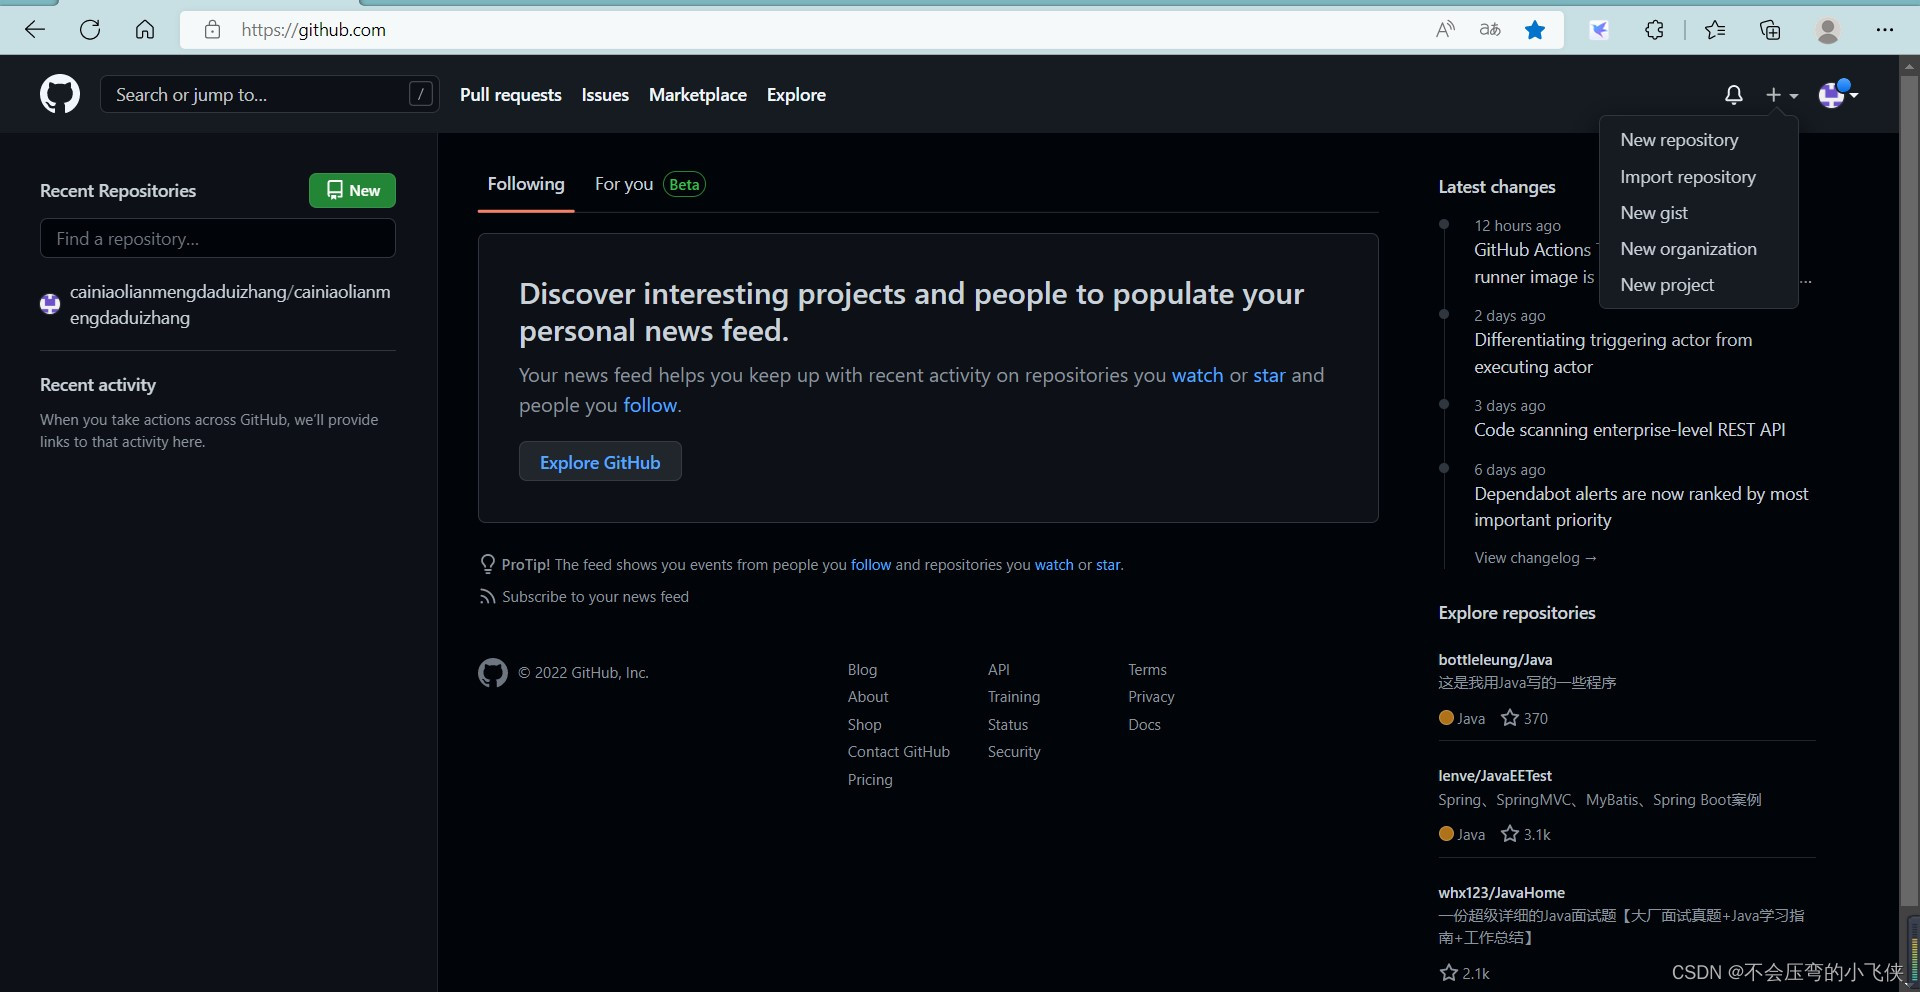Screen dimensions: 1920x992
Task: Open bottleleung/Java repository
Action: (x=1495, y=660)
